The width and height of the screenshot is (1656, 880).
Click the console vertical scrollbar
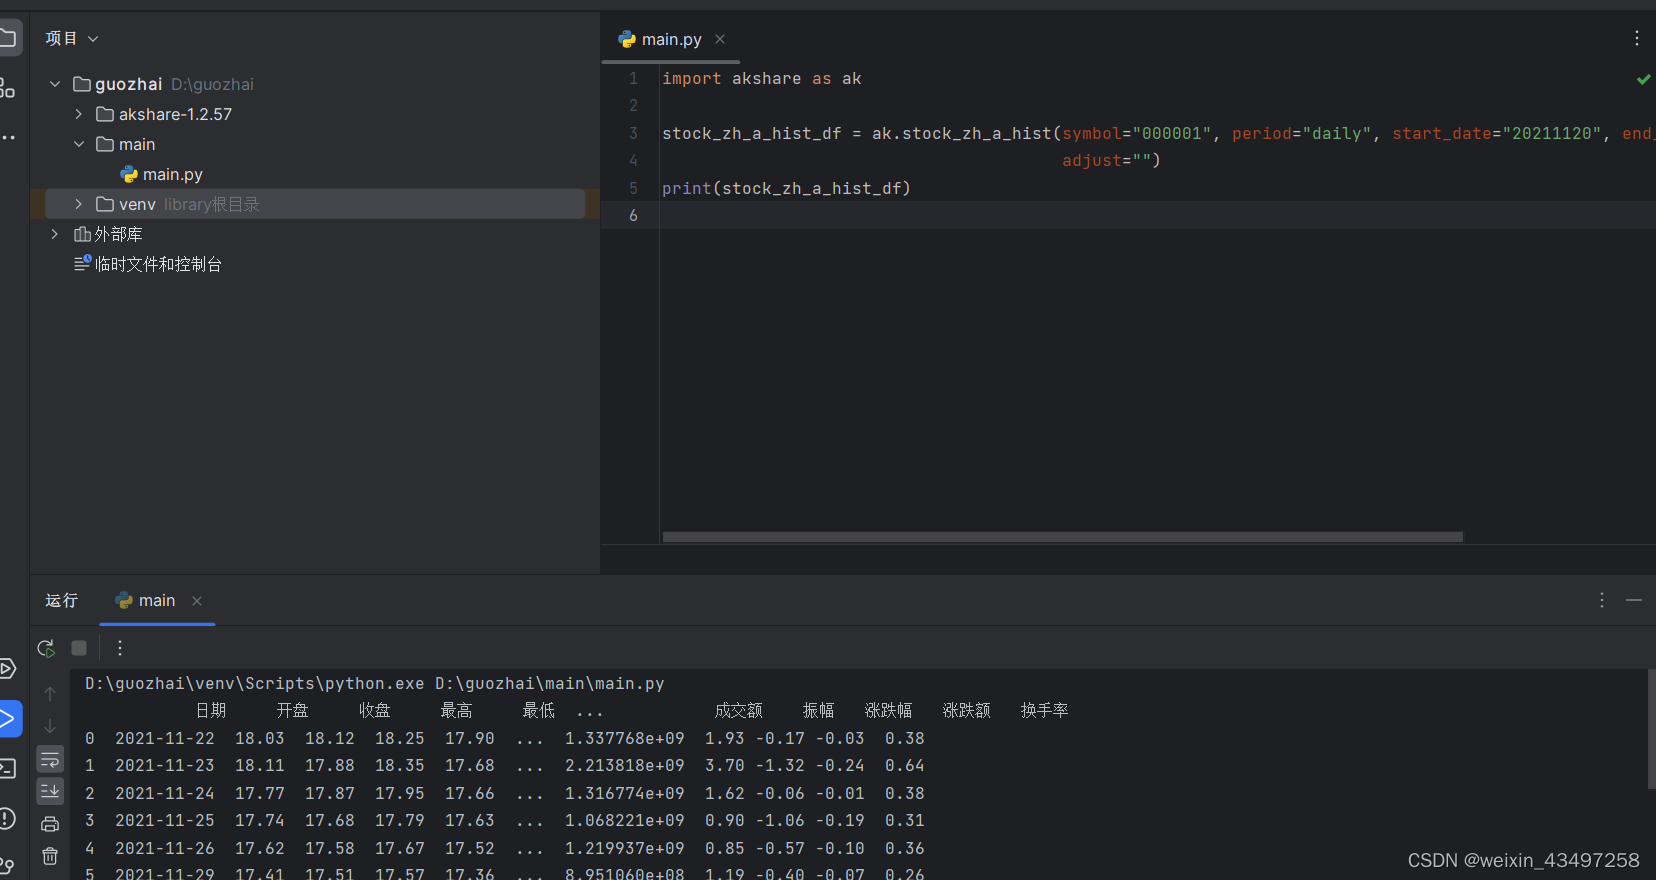coord(1651,730)
